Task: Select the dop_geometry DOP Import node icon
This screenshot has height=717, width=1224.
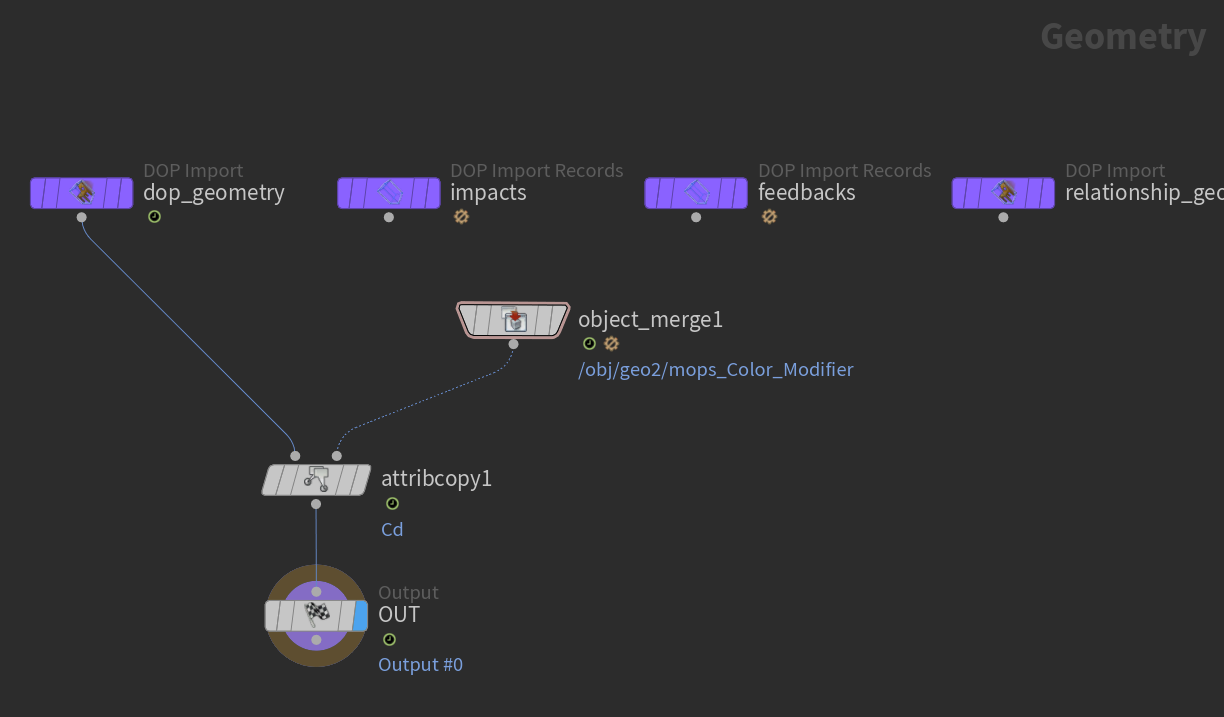Action: (81, 192)
